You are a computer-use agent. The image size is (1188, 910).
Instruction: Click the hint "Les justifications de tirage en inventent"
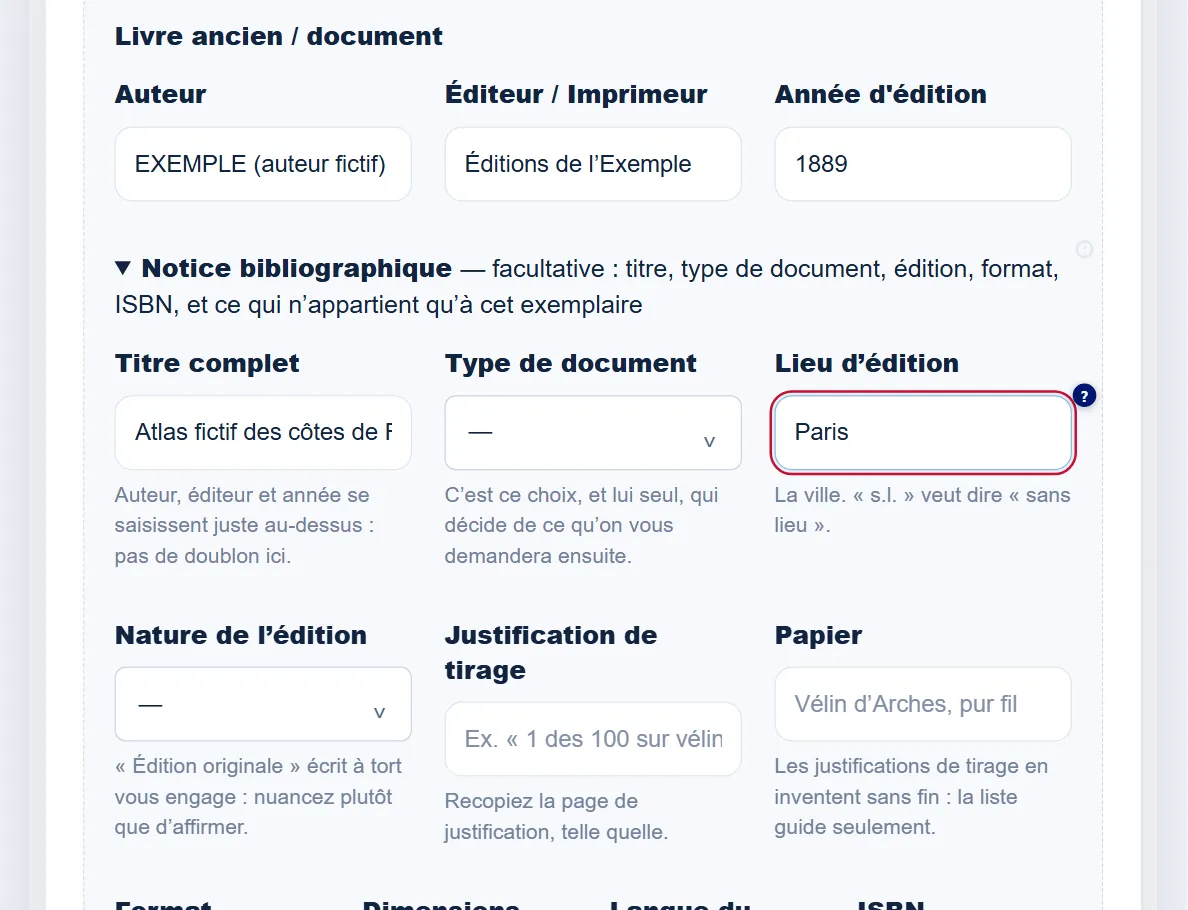pos(911,796)
